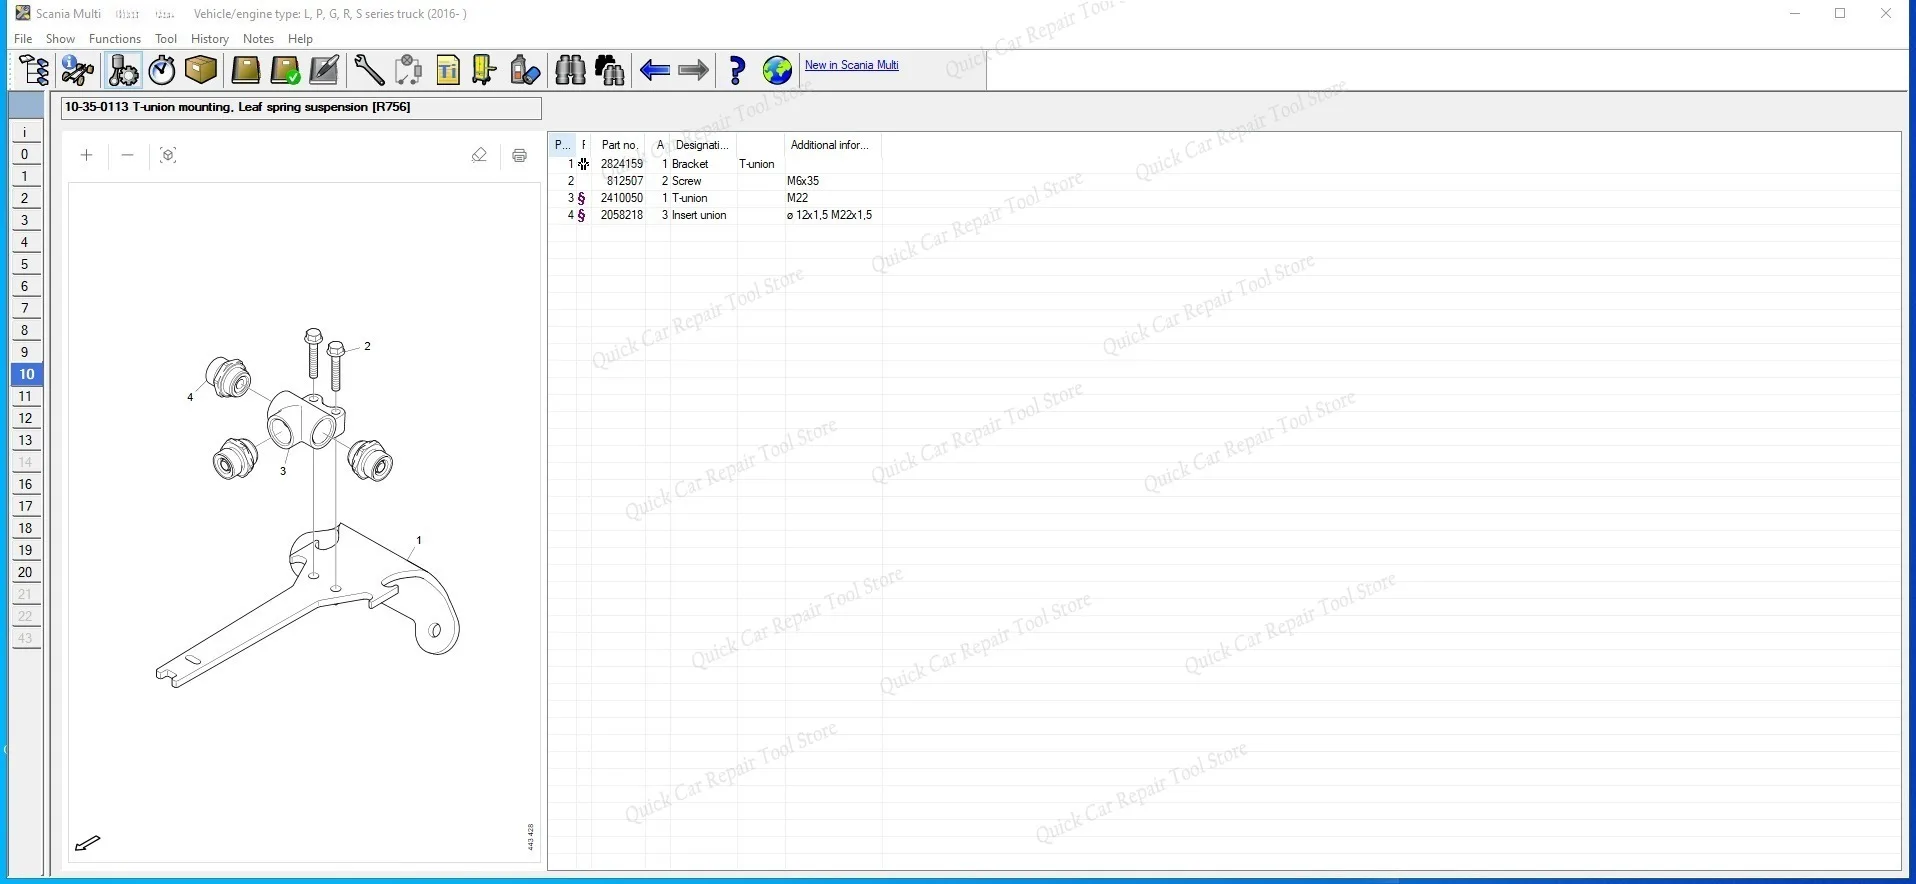Screen dimensions: 1916x884
Task: Click the notebook with pen icon
Action: 324,70
